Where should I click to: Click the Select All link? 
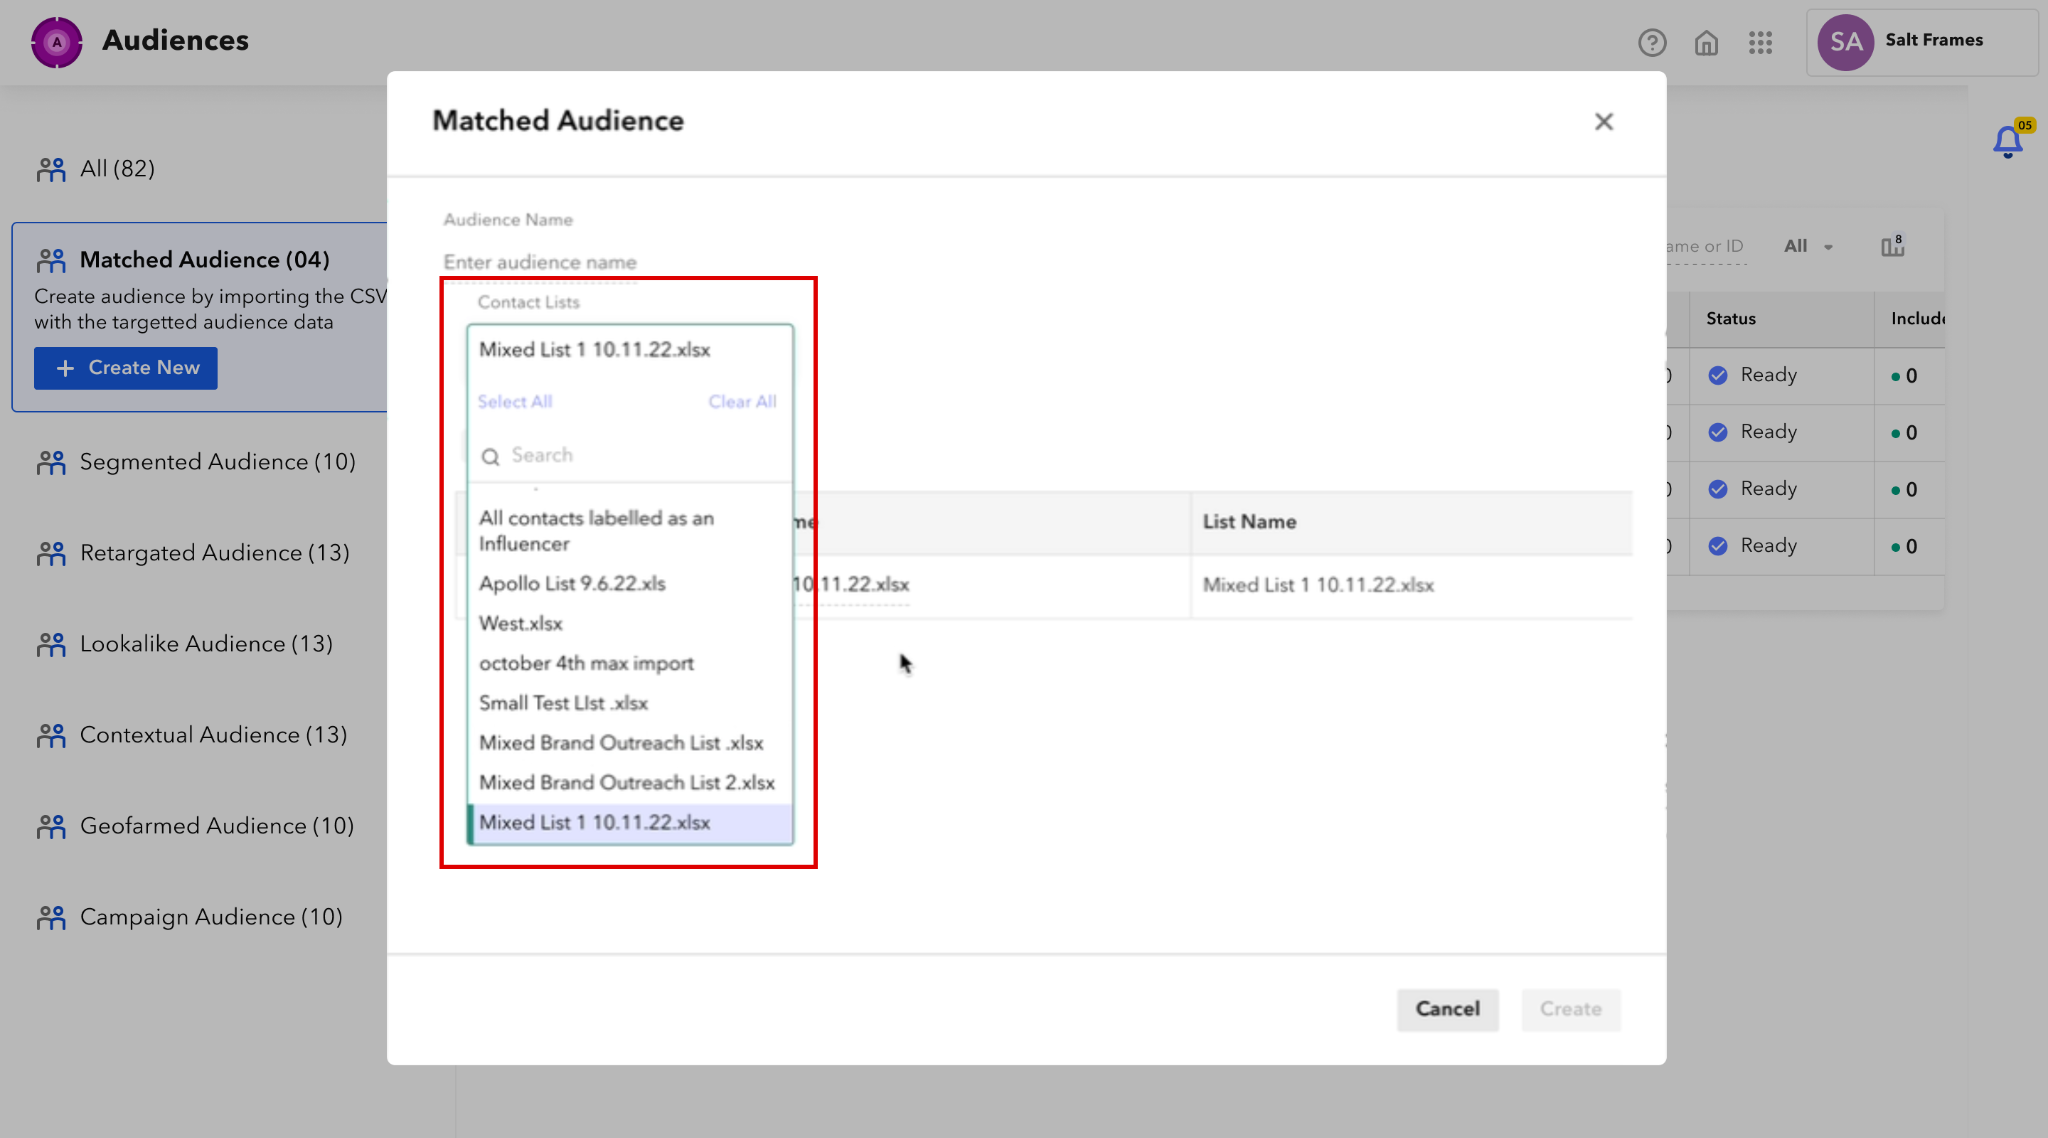pyautogui.click(x=514, y=402)
